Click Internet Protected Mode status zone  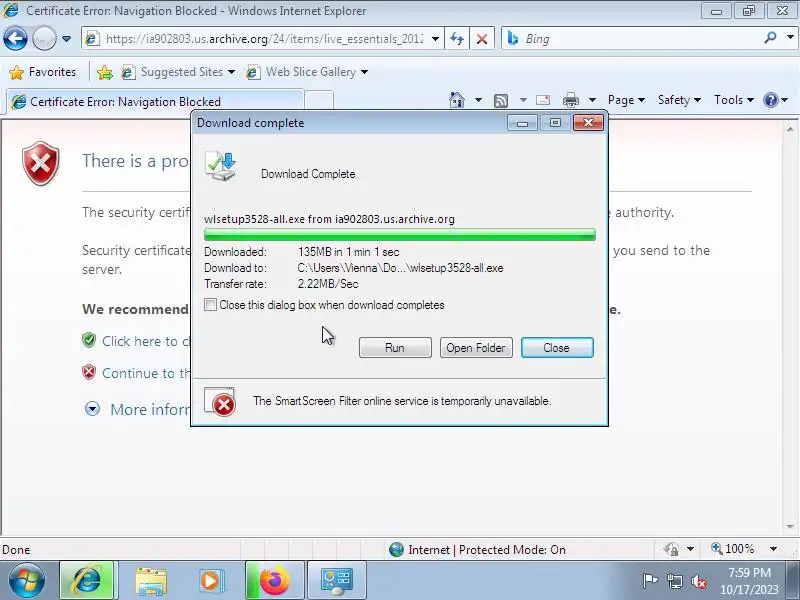coord(477,549)
